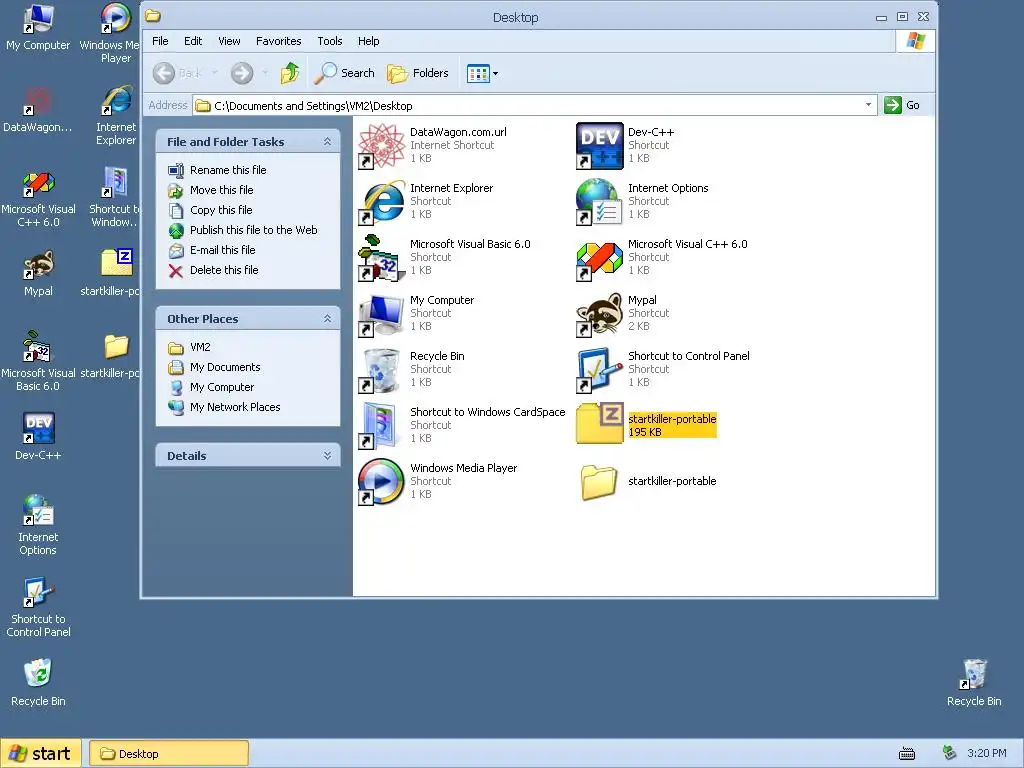The width and height of the screenshot is (1024, 768).
Task: Select the Recycle Bin shortcut icon in the file list
Action: point(382,370)
